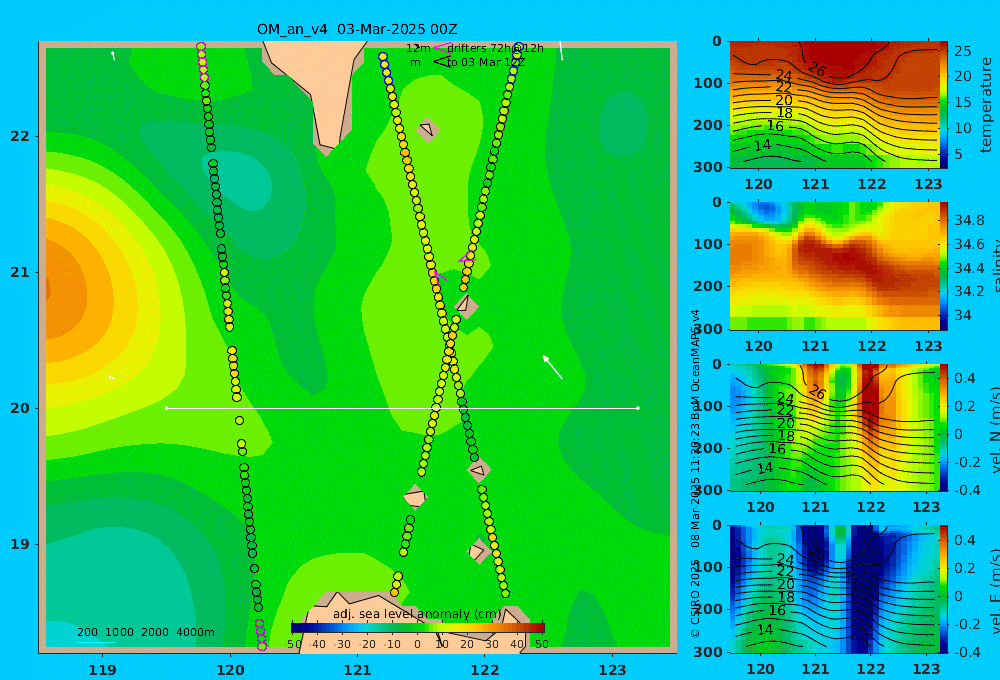Click the vertical CSIRO BoM OceanMAPS copyright text
The image size is (1000, 680).
(x=695, y=473)
